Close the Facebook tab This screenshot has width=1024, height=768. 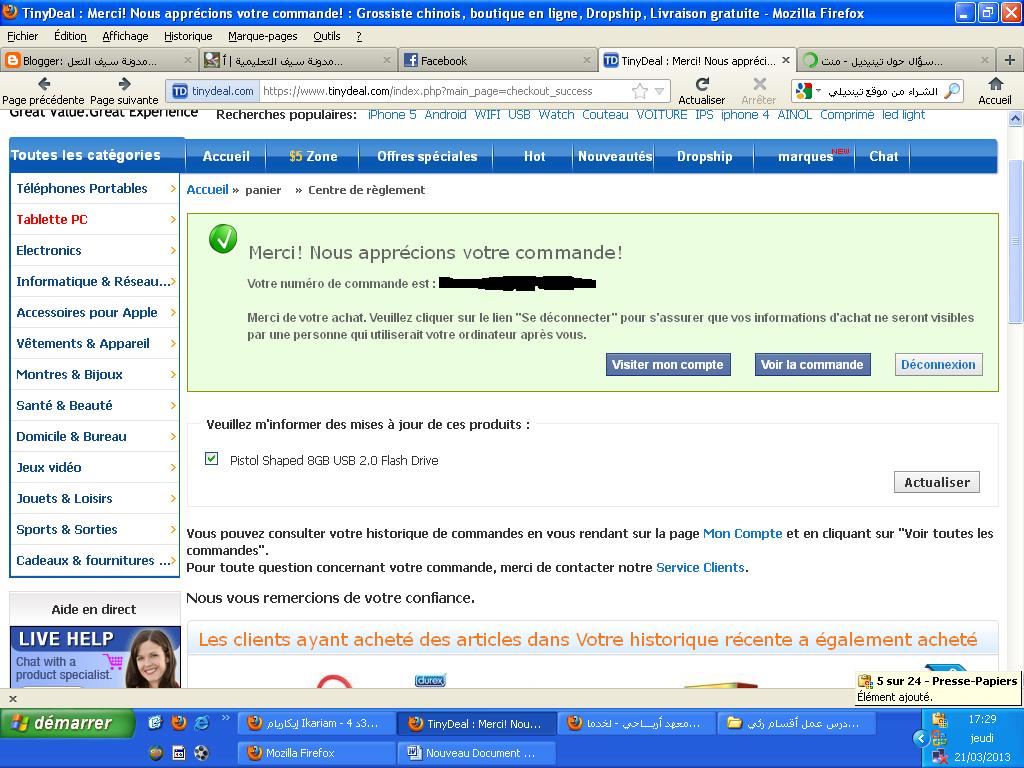586,60
